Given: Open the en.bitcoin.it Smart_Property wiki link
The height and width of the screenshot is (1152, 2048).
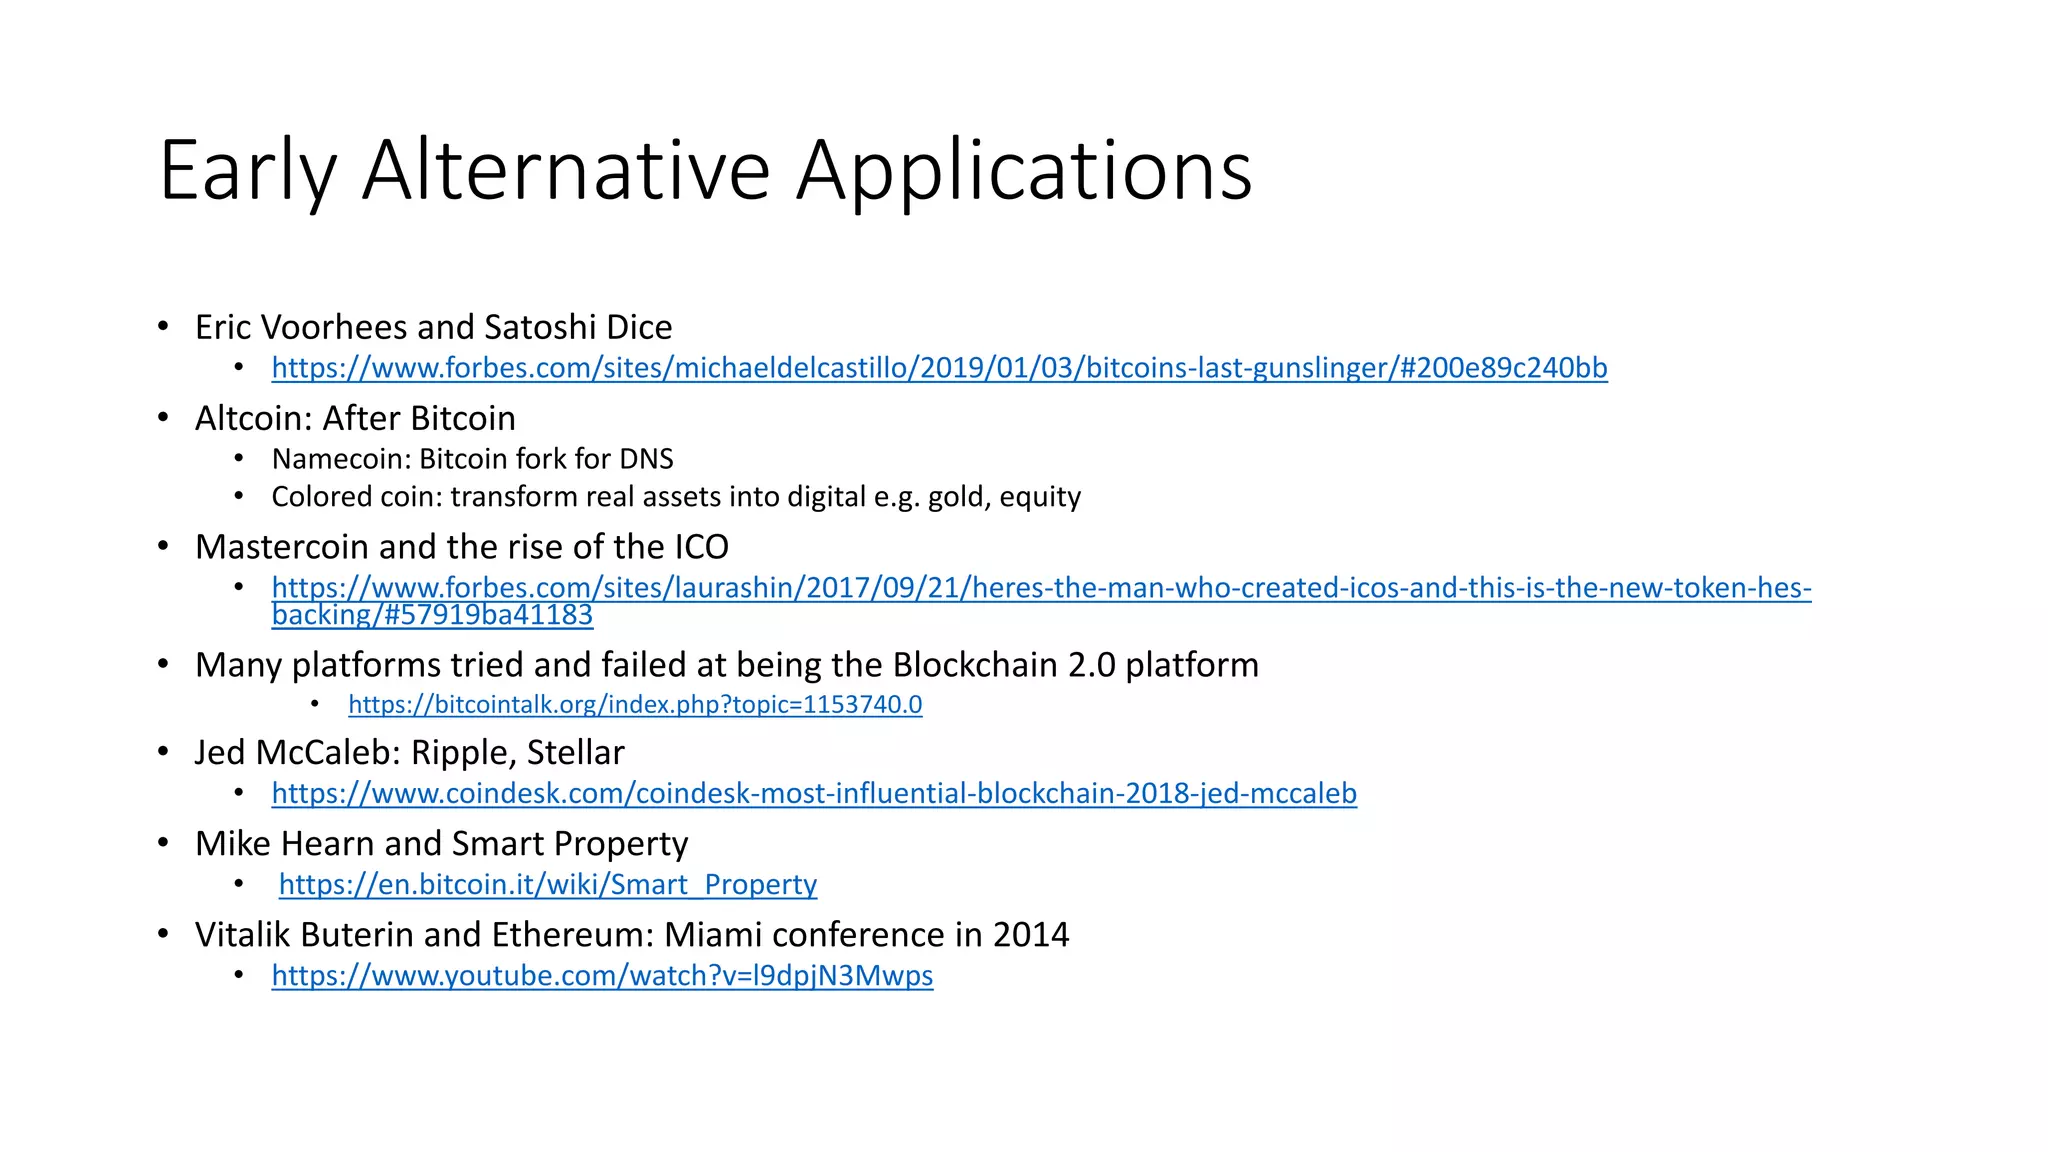Looking at the screenshot, I should tap(548, 884).
